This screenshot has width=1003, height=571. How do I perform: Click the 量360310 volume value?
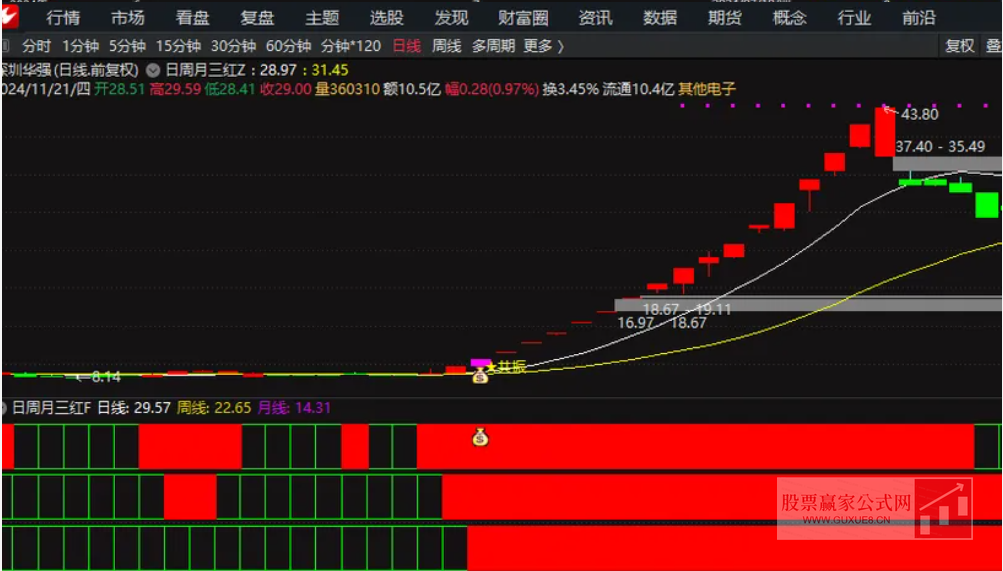pyautogui.click(x=347, y=90)
